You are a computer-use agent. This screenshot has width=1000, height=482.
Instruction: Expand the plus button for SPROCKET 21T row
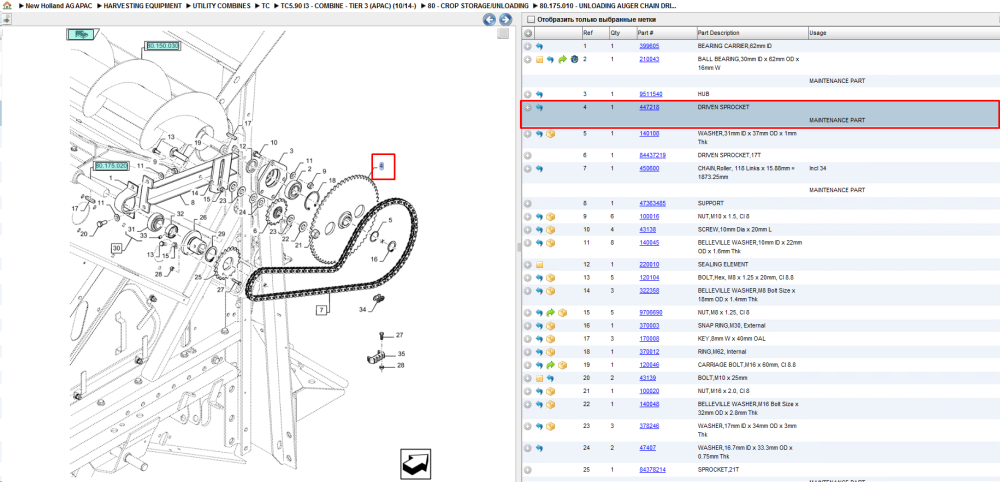527,469
